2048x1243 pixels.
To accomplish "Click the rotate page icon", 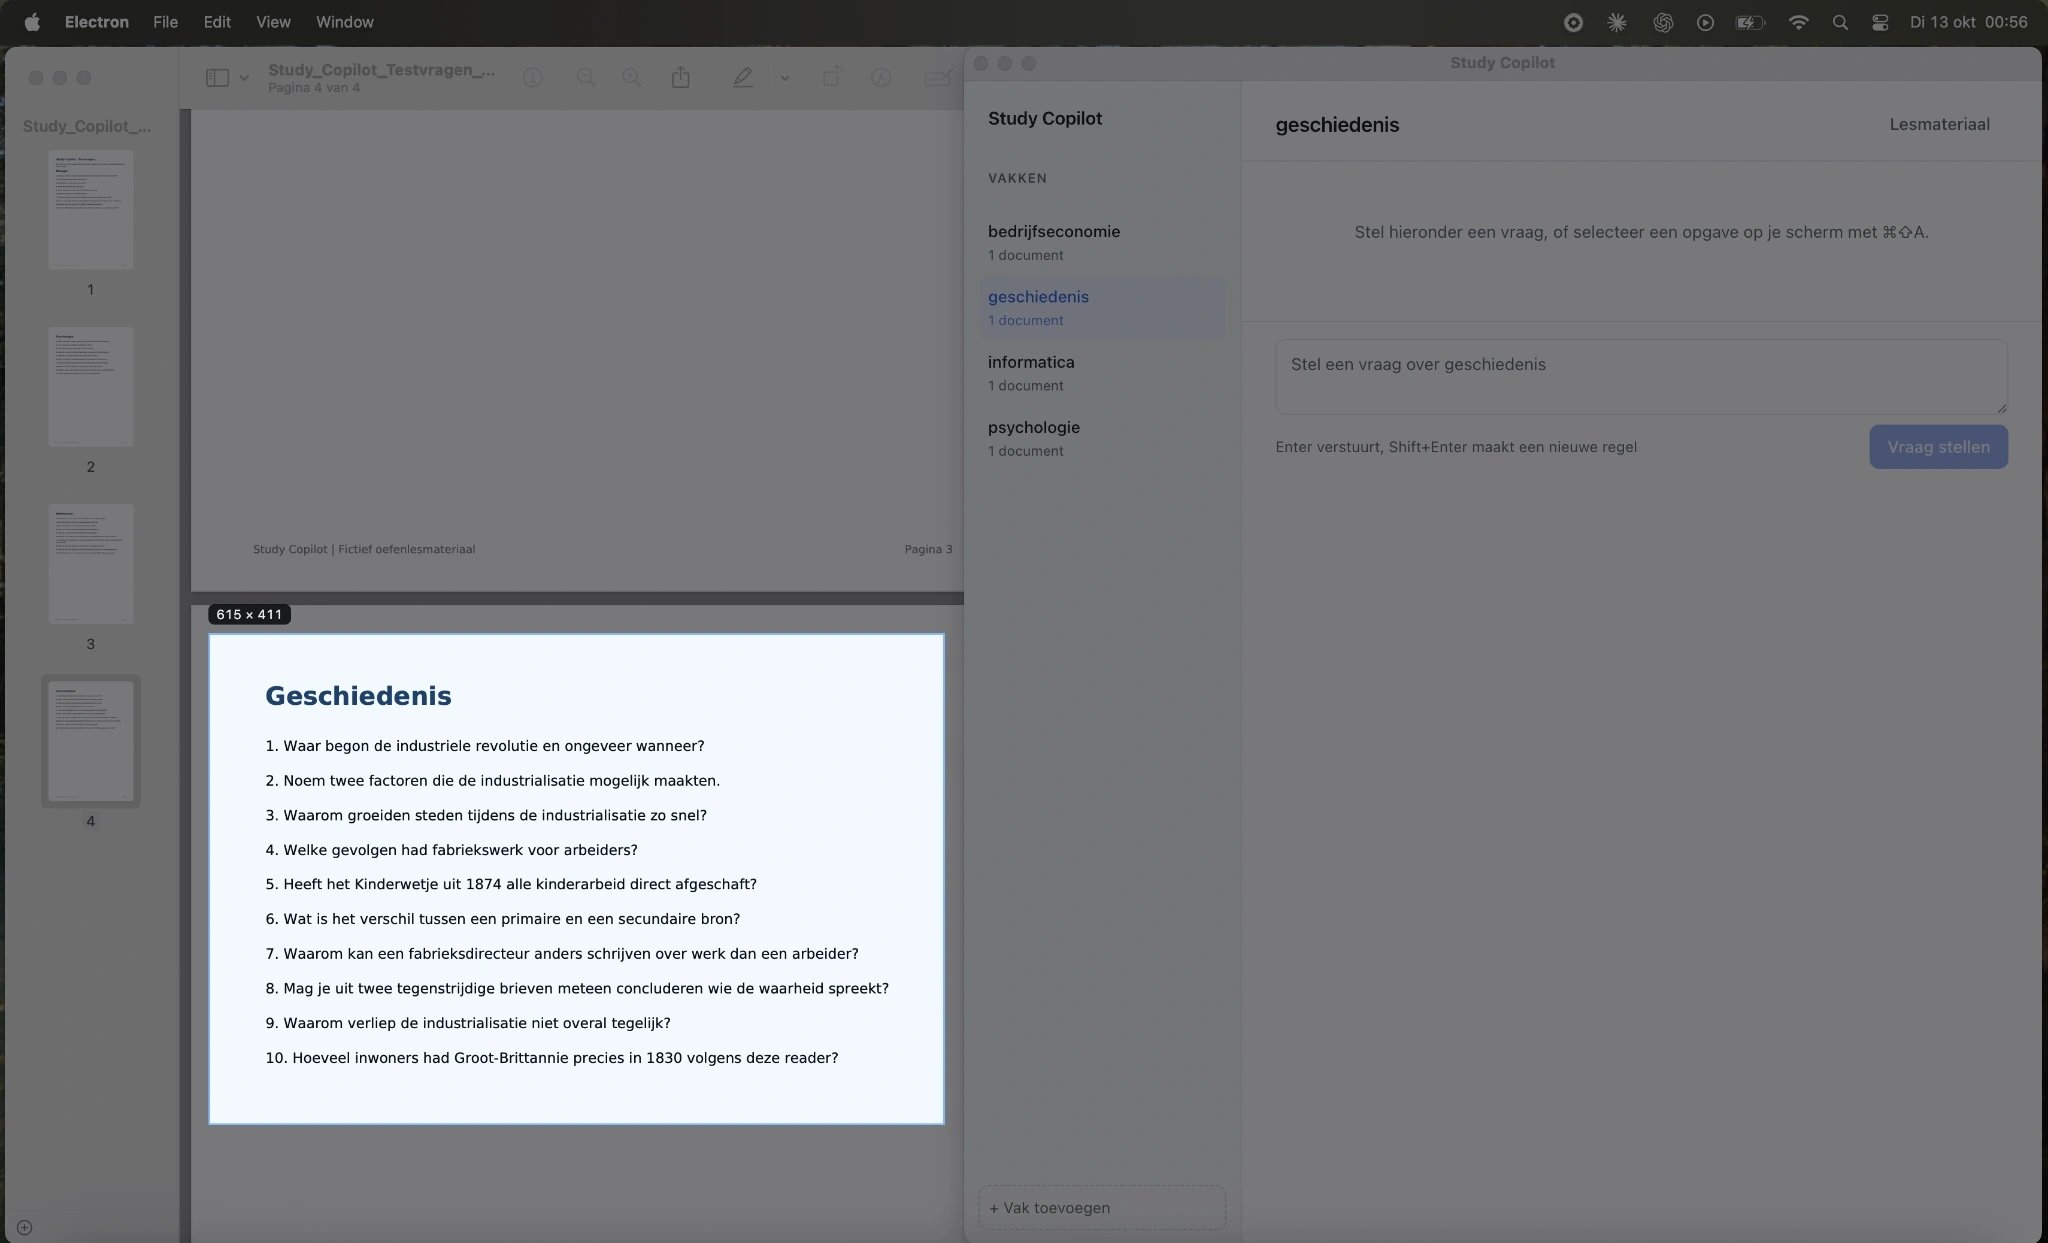I will click(x=831, y=78).
